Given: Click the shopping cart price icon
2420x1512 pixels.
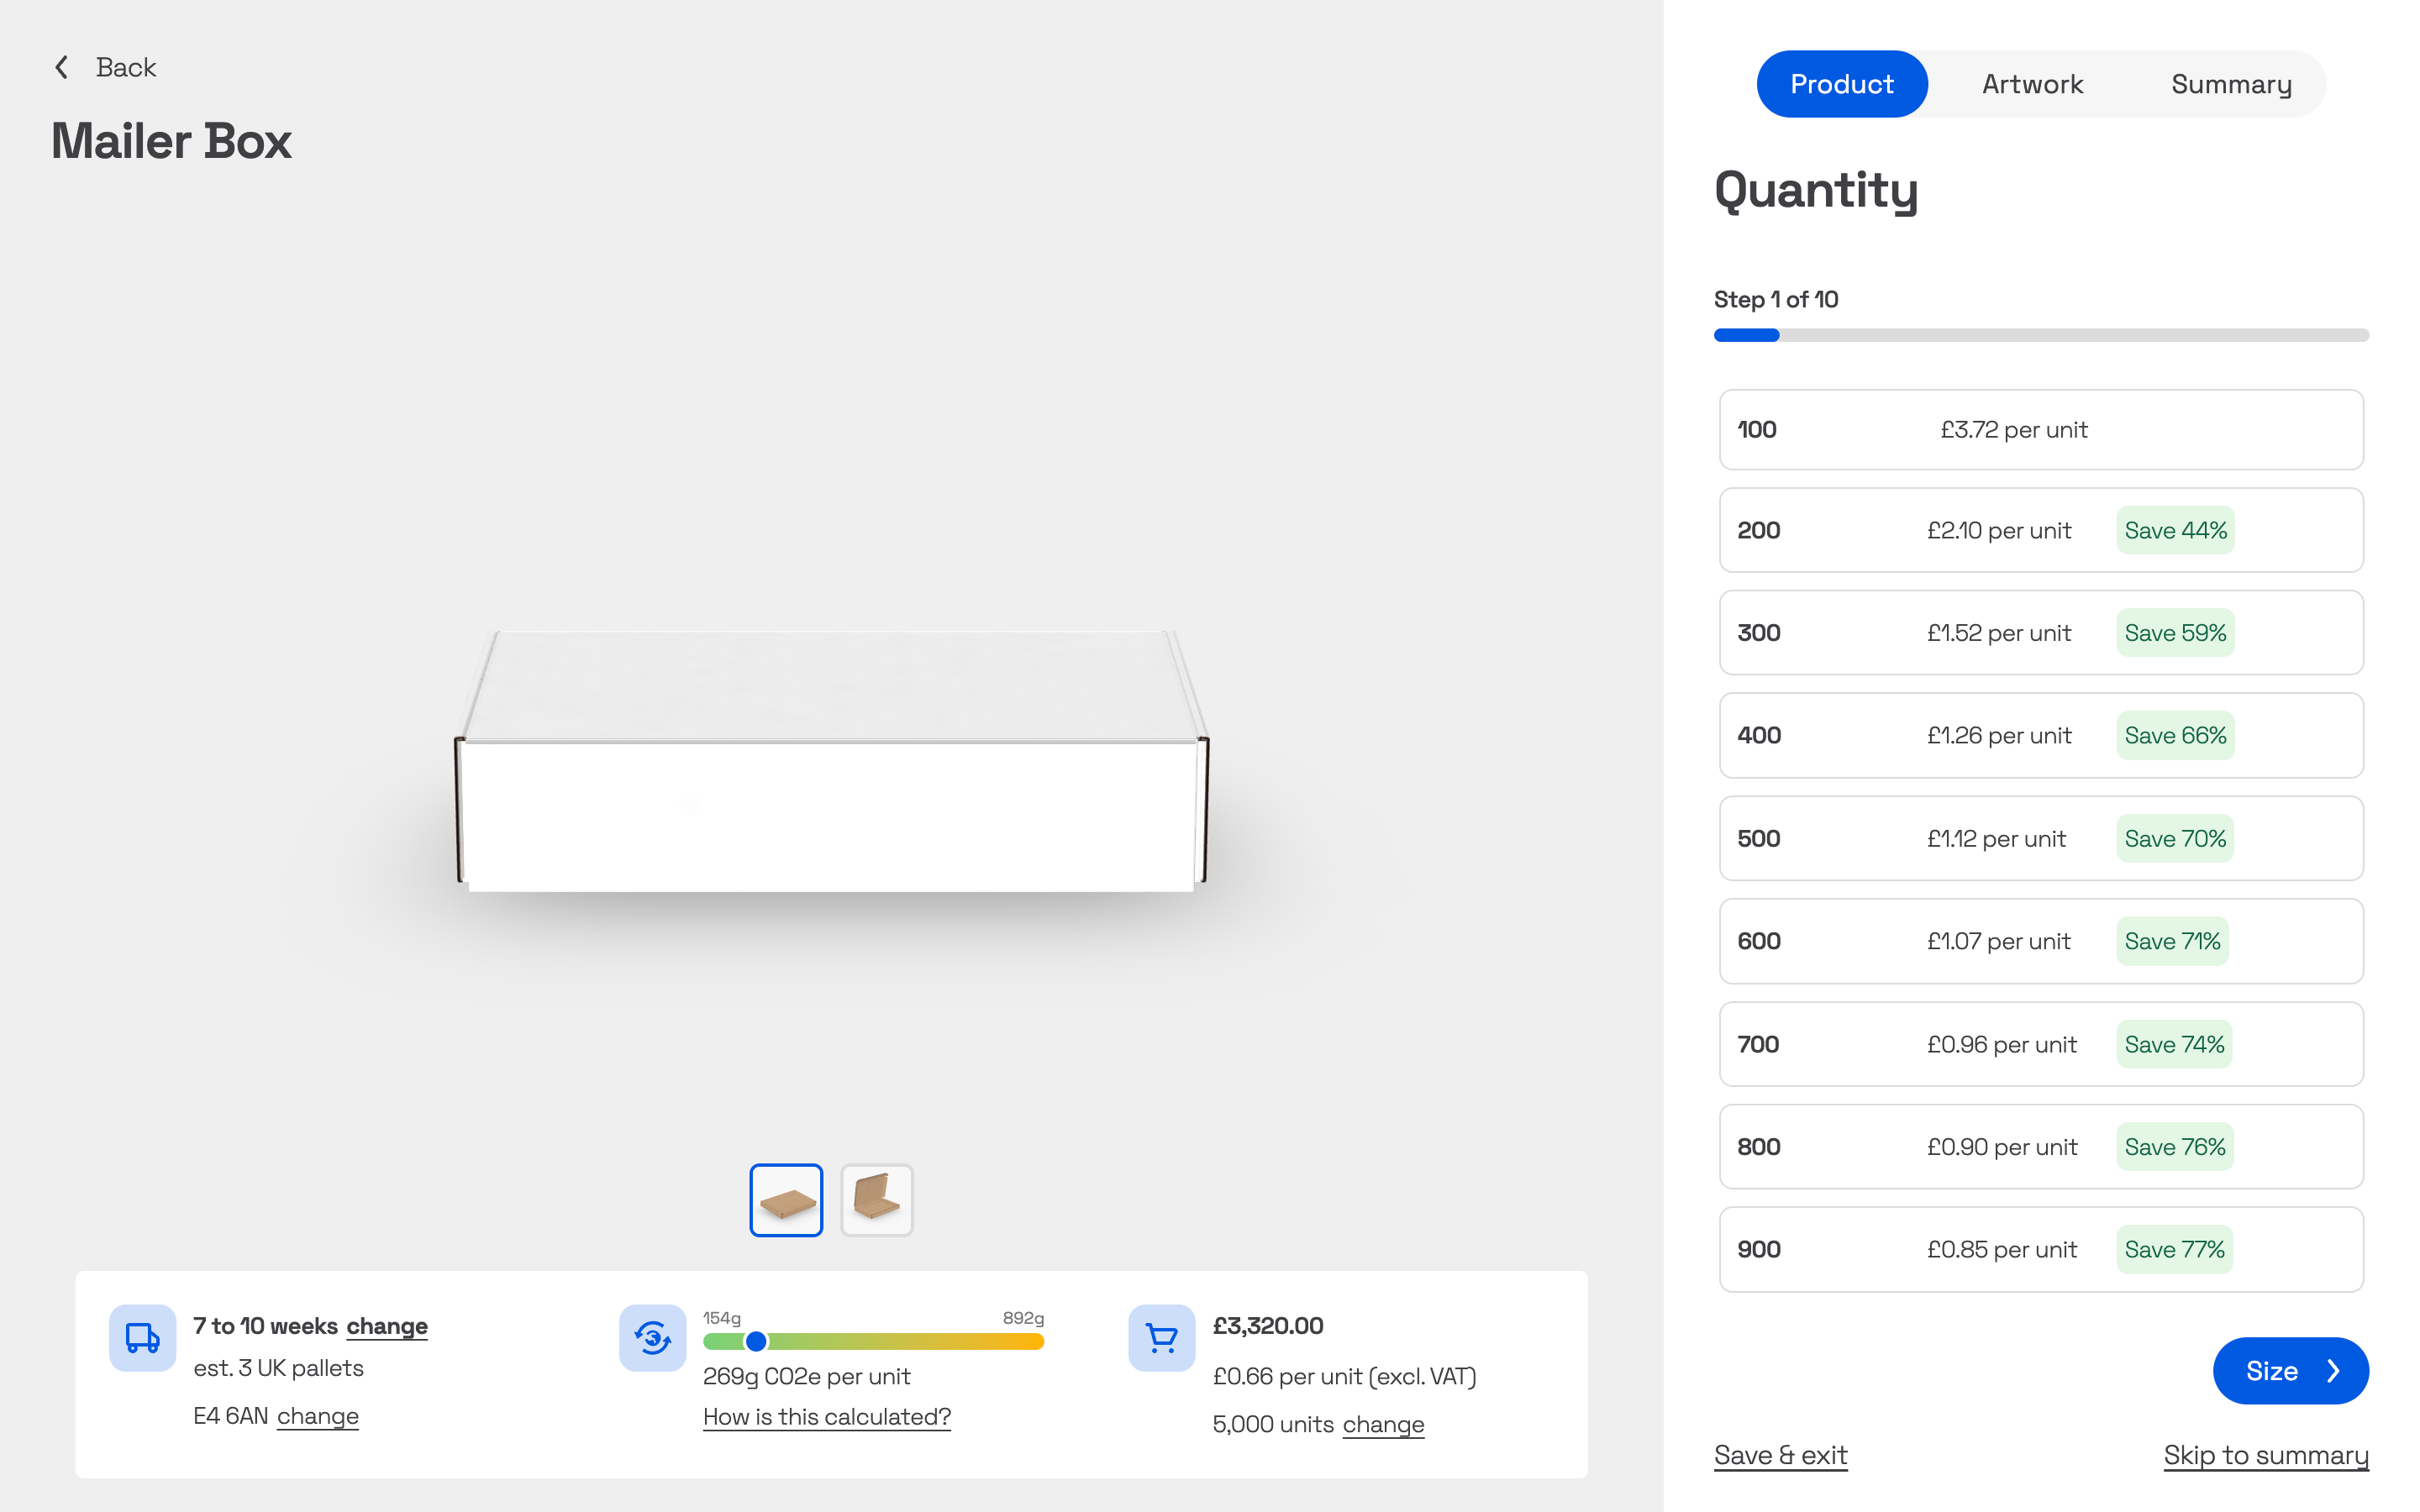Looking at the screenshot, I should tap(1161, 1337).
